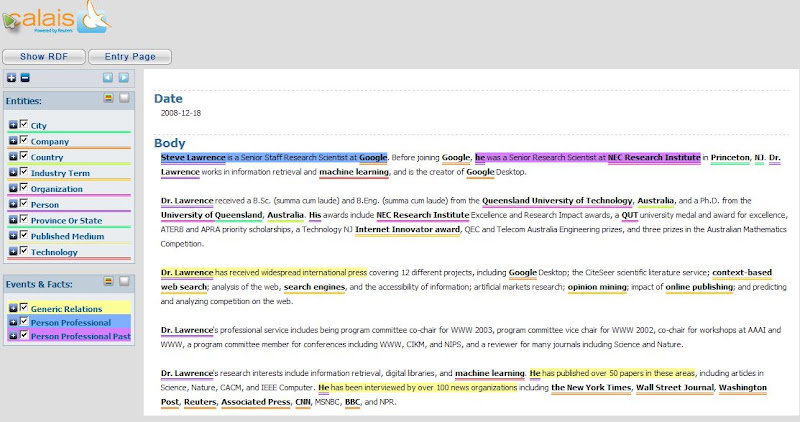Expand the Person entity list
The width and height of the screenshot is (800, 422).
point(13,204)
